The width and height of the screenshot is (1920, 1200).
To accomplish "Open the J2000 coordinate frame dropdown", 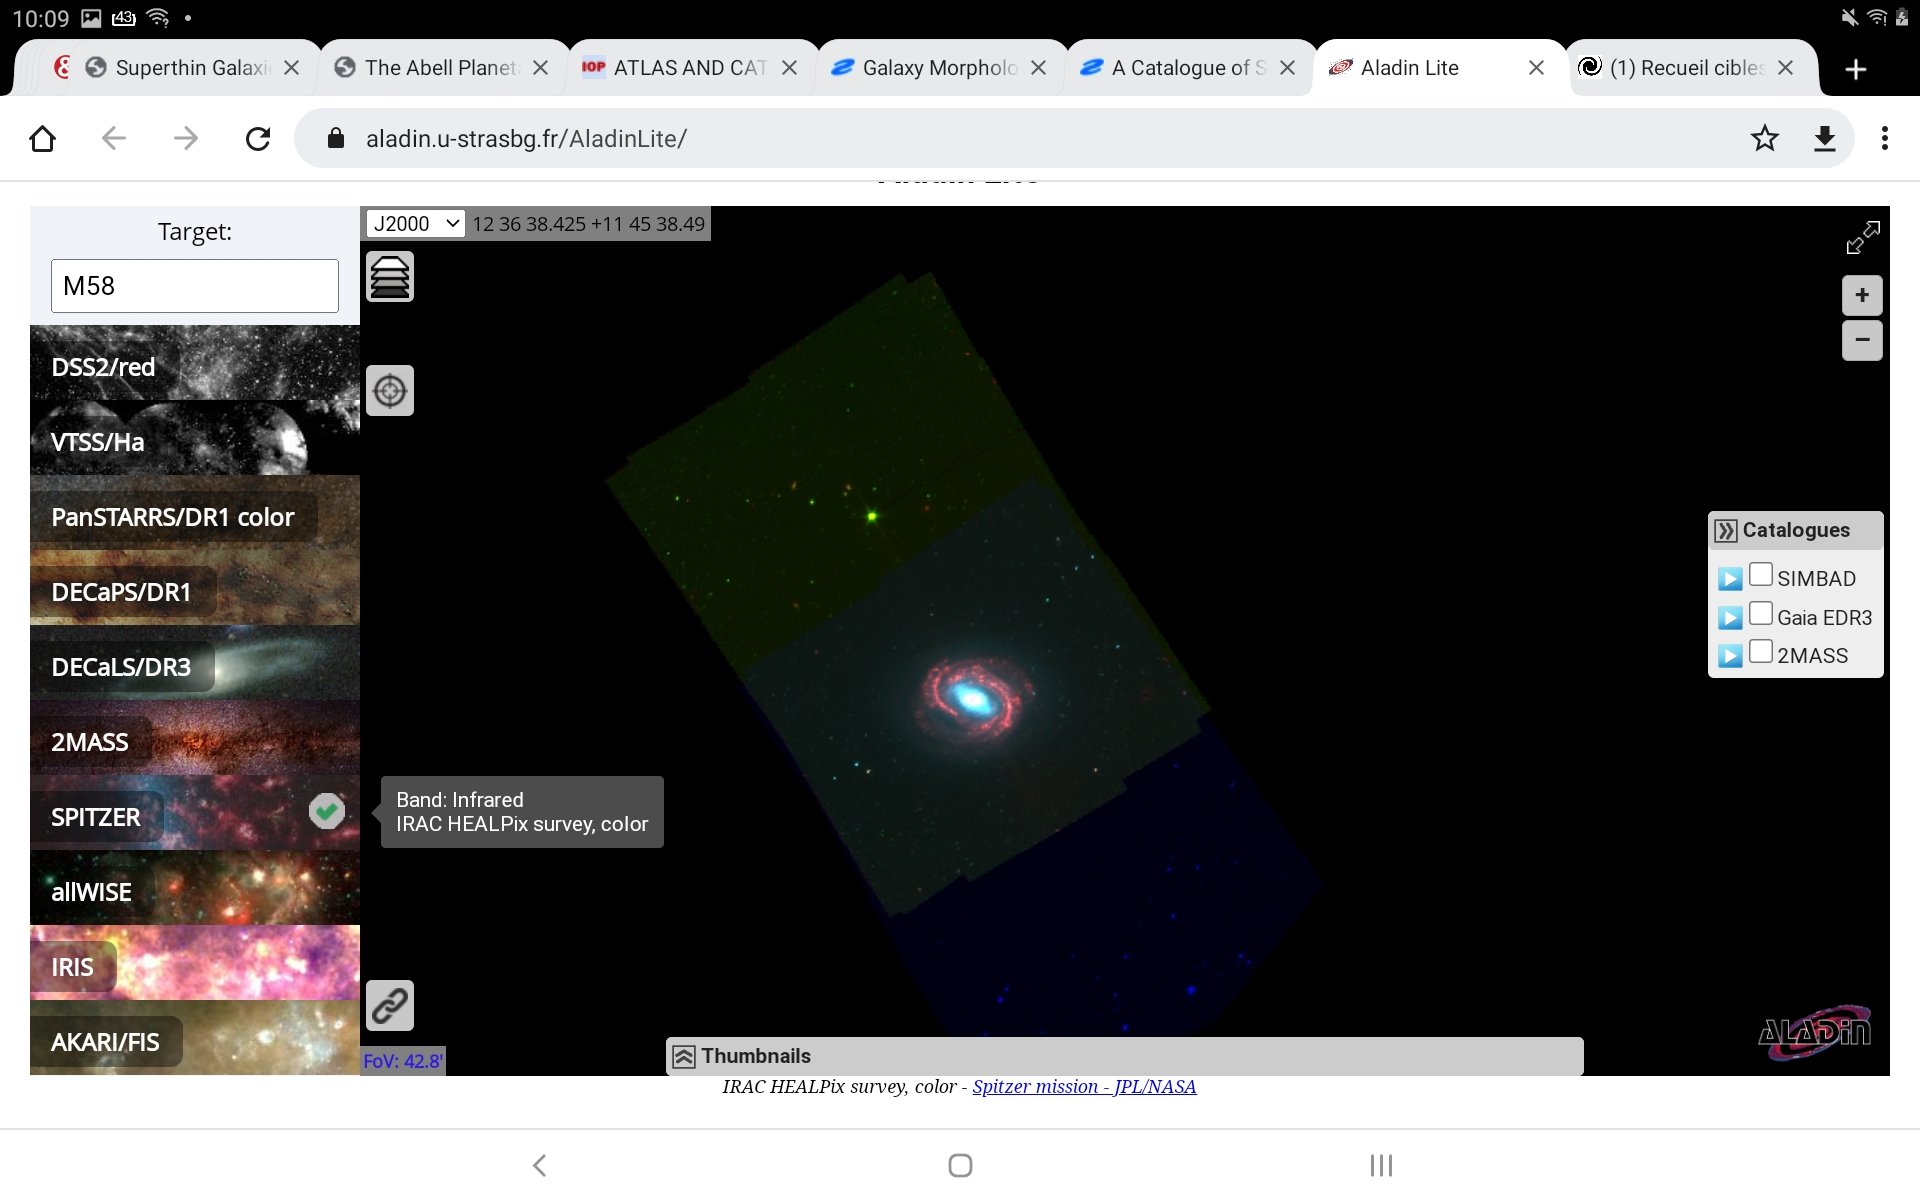I will [x=416, y=224].
